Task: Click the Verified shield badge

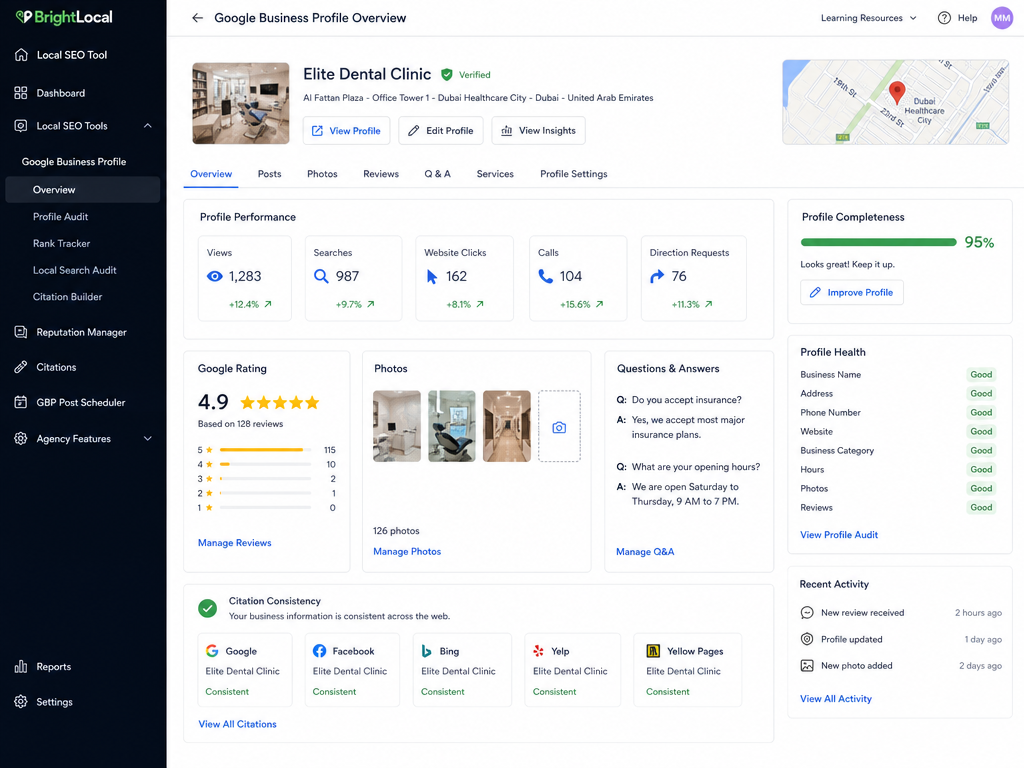Action: pyautogui.click(x=447, y=74)
